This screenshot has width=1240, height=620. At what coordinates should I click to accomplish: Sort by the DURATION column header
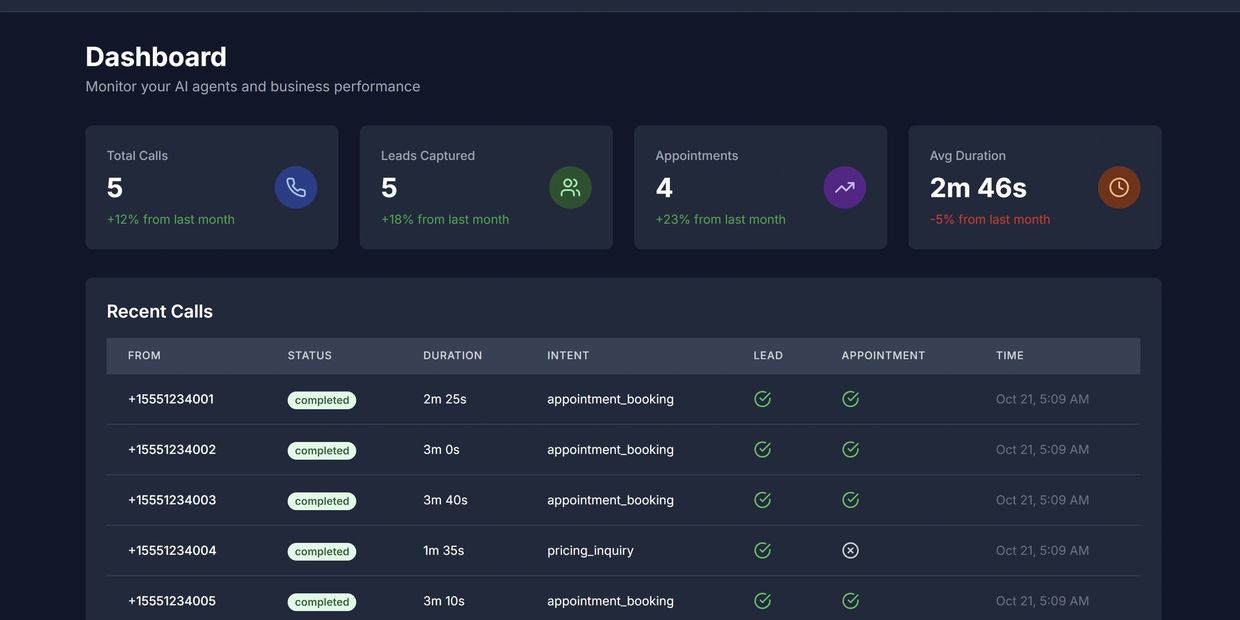(x=453, y=353)
